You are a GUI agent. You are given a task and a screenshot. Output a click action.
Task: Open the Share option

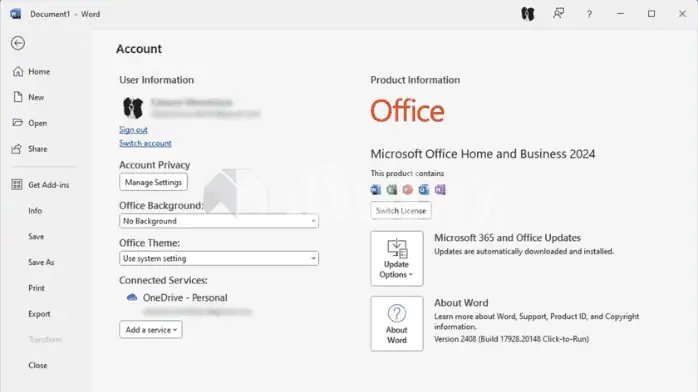pyautogui.click(x=30, y=149)
